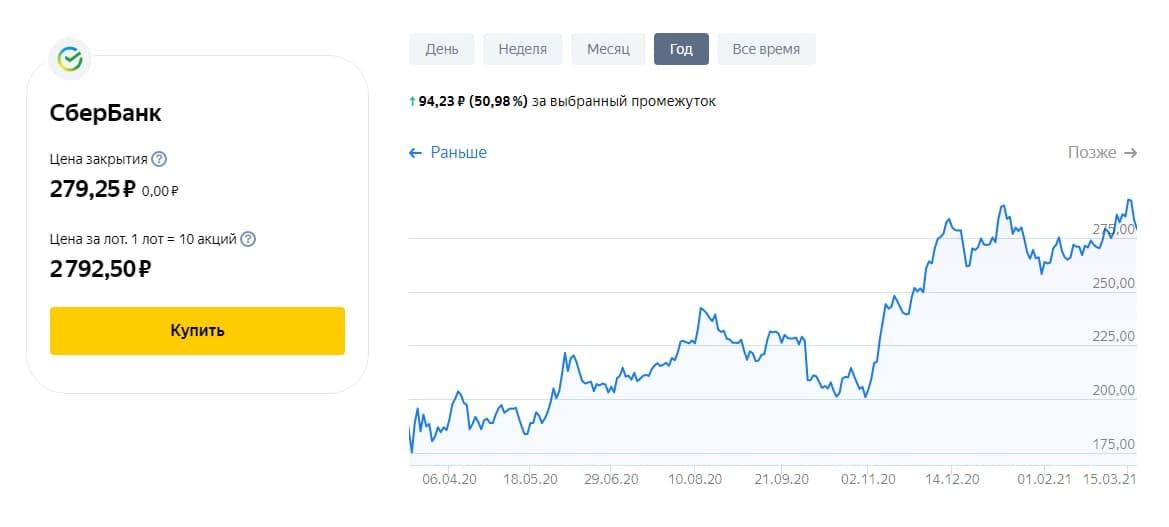Select the День period tab
This screenshot has width=1169, height=527.
[x=442, y=49]
